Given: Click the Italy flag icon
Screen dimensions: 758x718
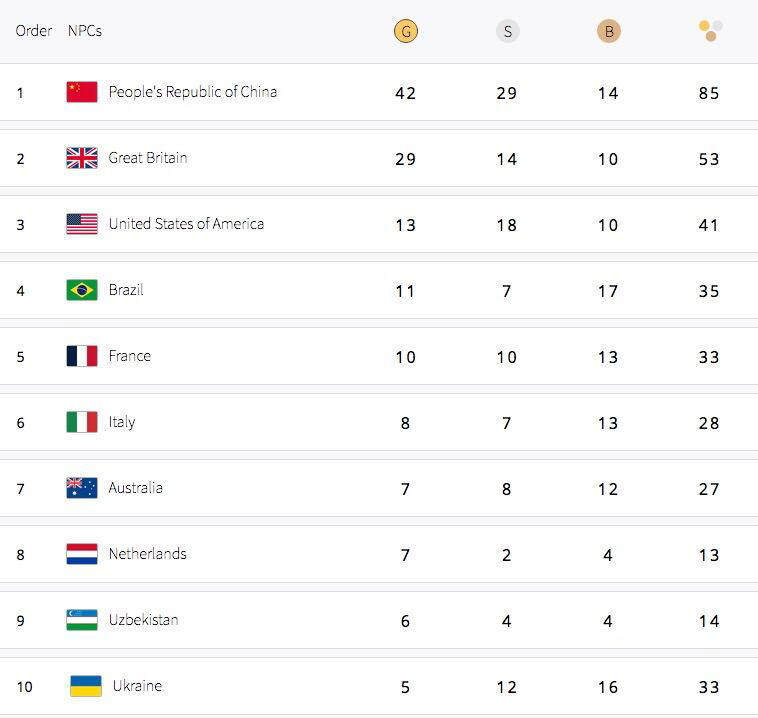Looking at the screenshot, I should tap(82, 422).
